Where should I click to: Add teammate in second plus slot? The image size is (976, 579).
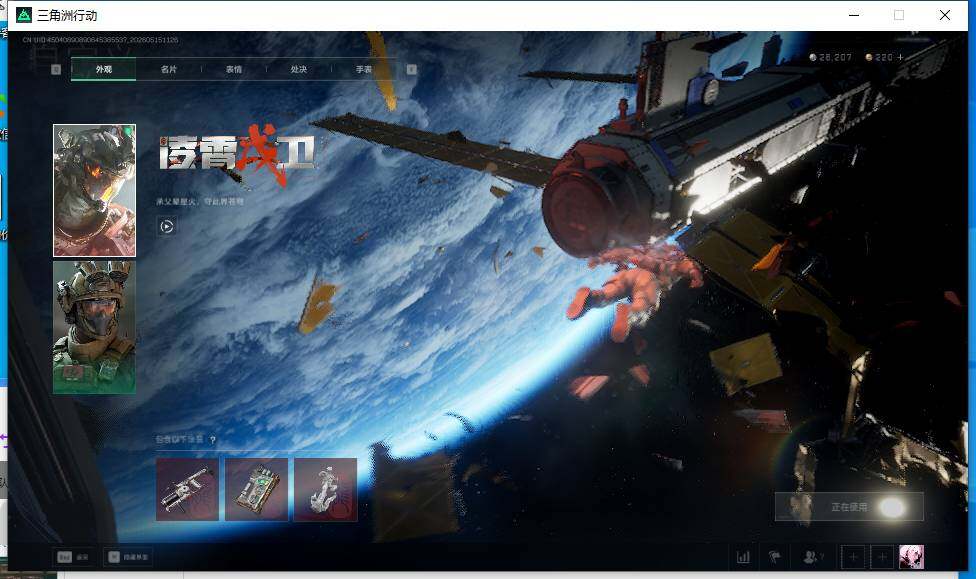pyautogui.click(x=882, y=557)
